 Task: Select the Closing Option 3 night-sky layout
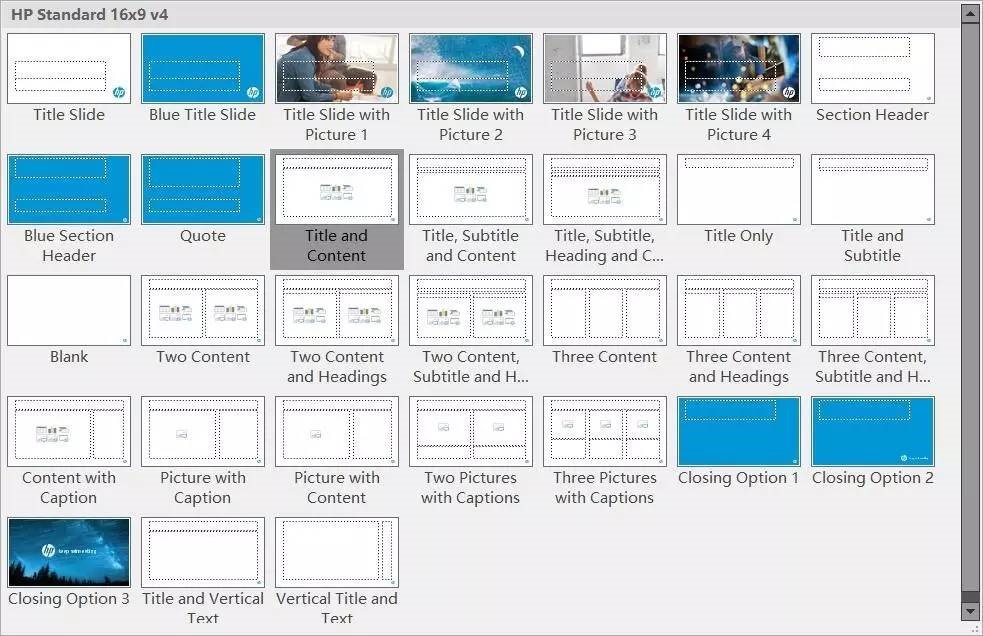click(x=69, y=552)
